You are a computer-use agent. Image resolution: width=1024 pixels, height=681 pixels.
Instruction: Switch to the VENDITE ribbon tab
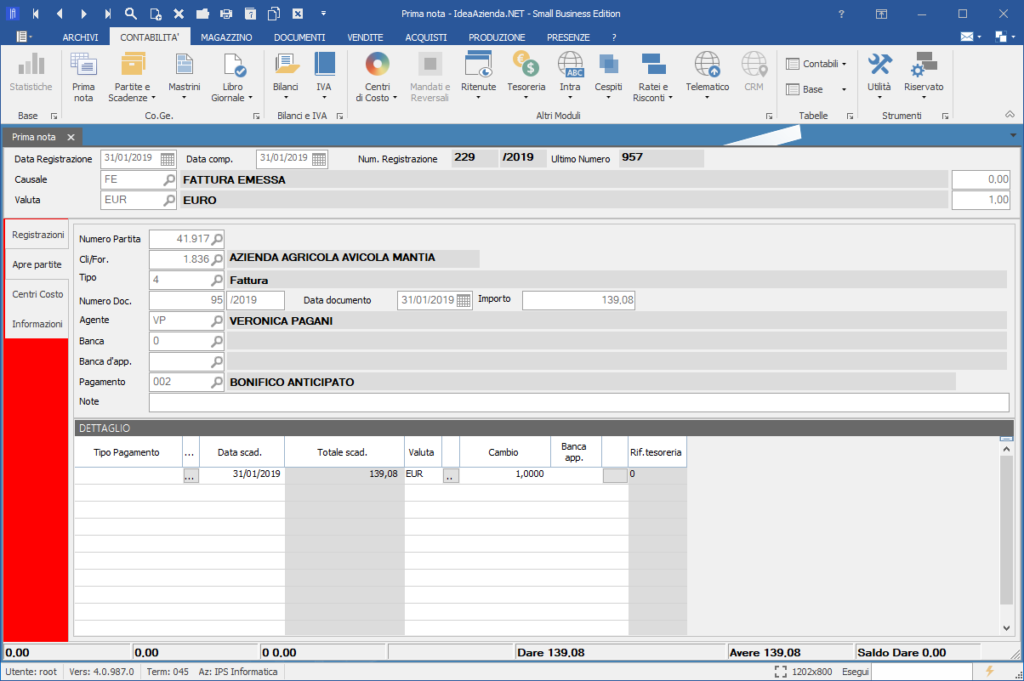pyautogui.click(x=365, y=37)
